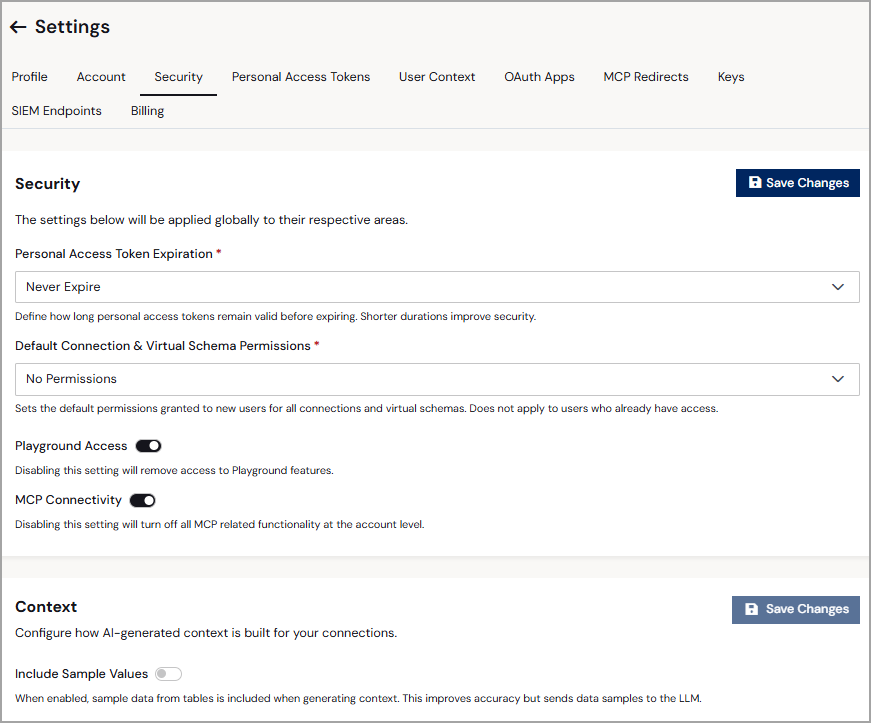
Task: Switch to the Account tab
Action: [x=101, y=77]
